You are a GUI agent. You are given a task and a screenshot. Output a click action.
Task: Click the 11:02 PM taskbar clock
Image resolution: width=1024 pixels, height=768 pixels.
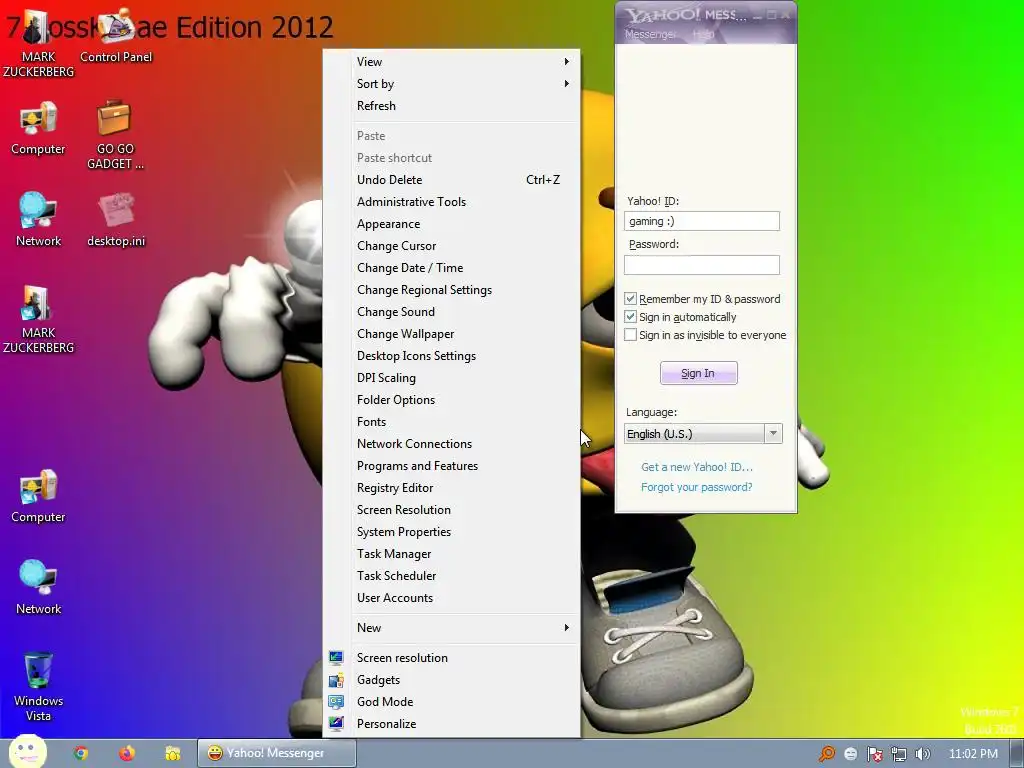tap(973, 754)
